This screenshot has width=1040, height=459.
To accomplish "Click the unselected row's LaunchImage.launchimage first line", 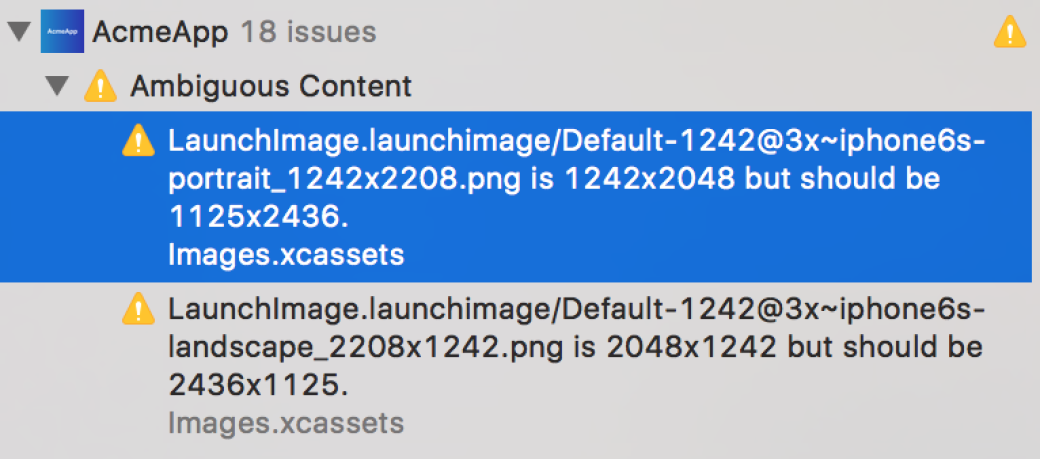I will point(576,310).
